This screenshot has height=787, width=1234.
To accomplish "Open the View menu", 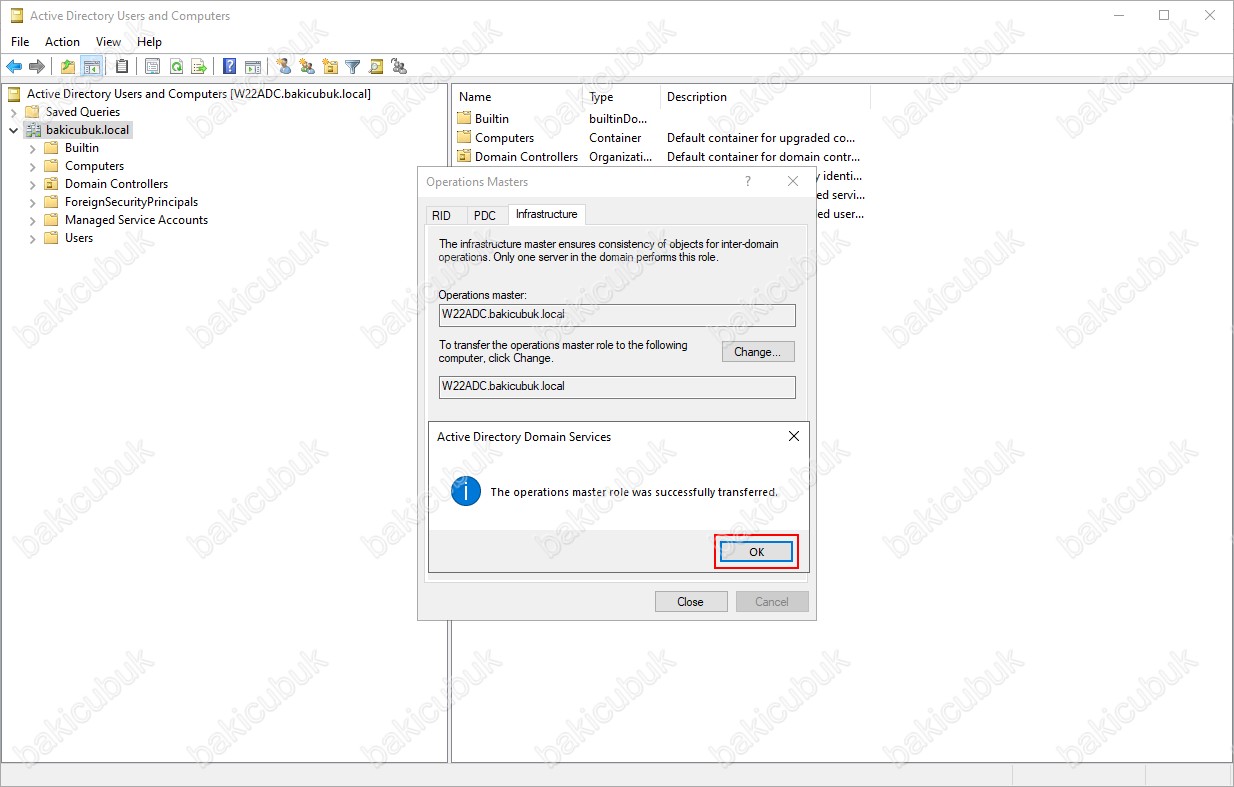I will 108,42.
